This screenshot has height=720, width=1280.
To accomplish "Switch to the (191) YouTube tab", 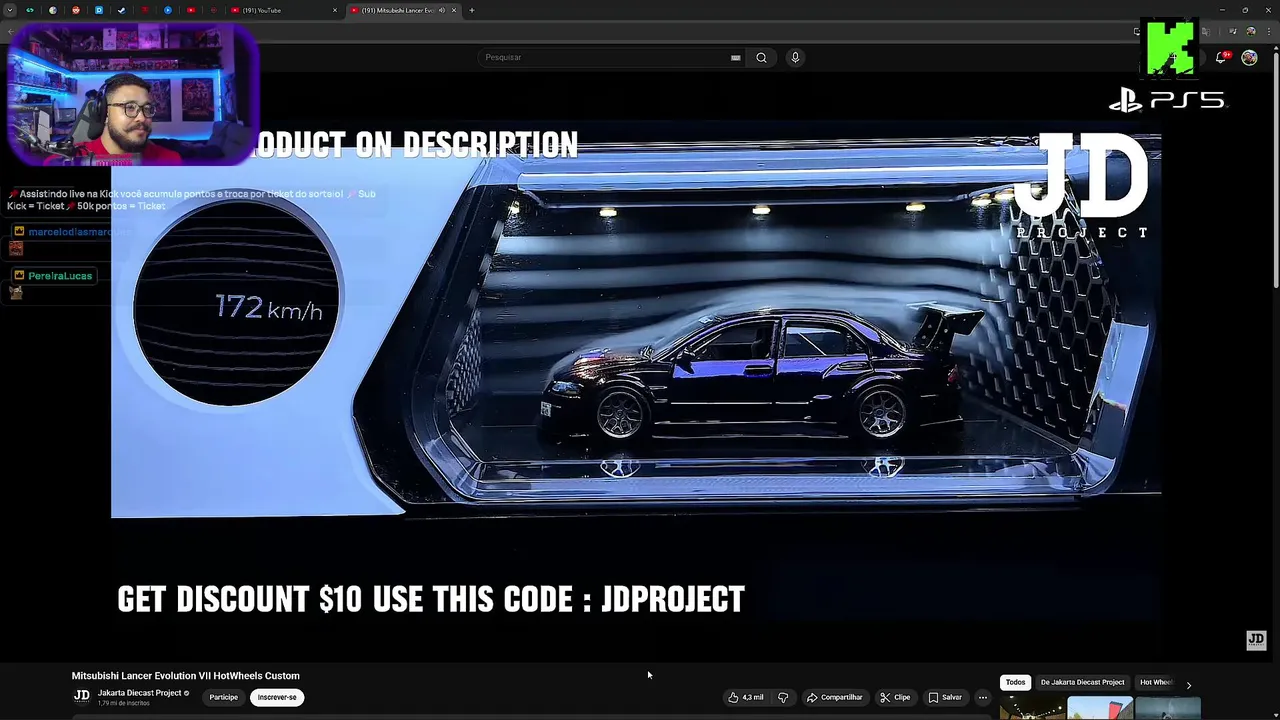I will tap(285, 10).
